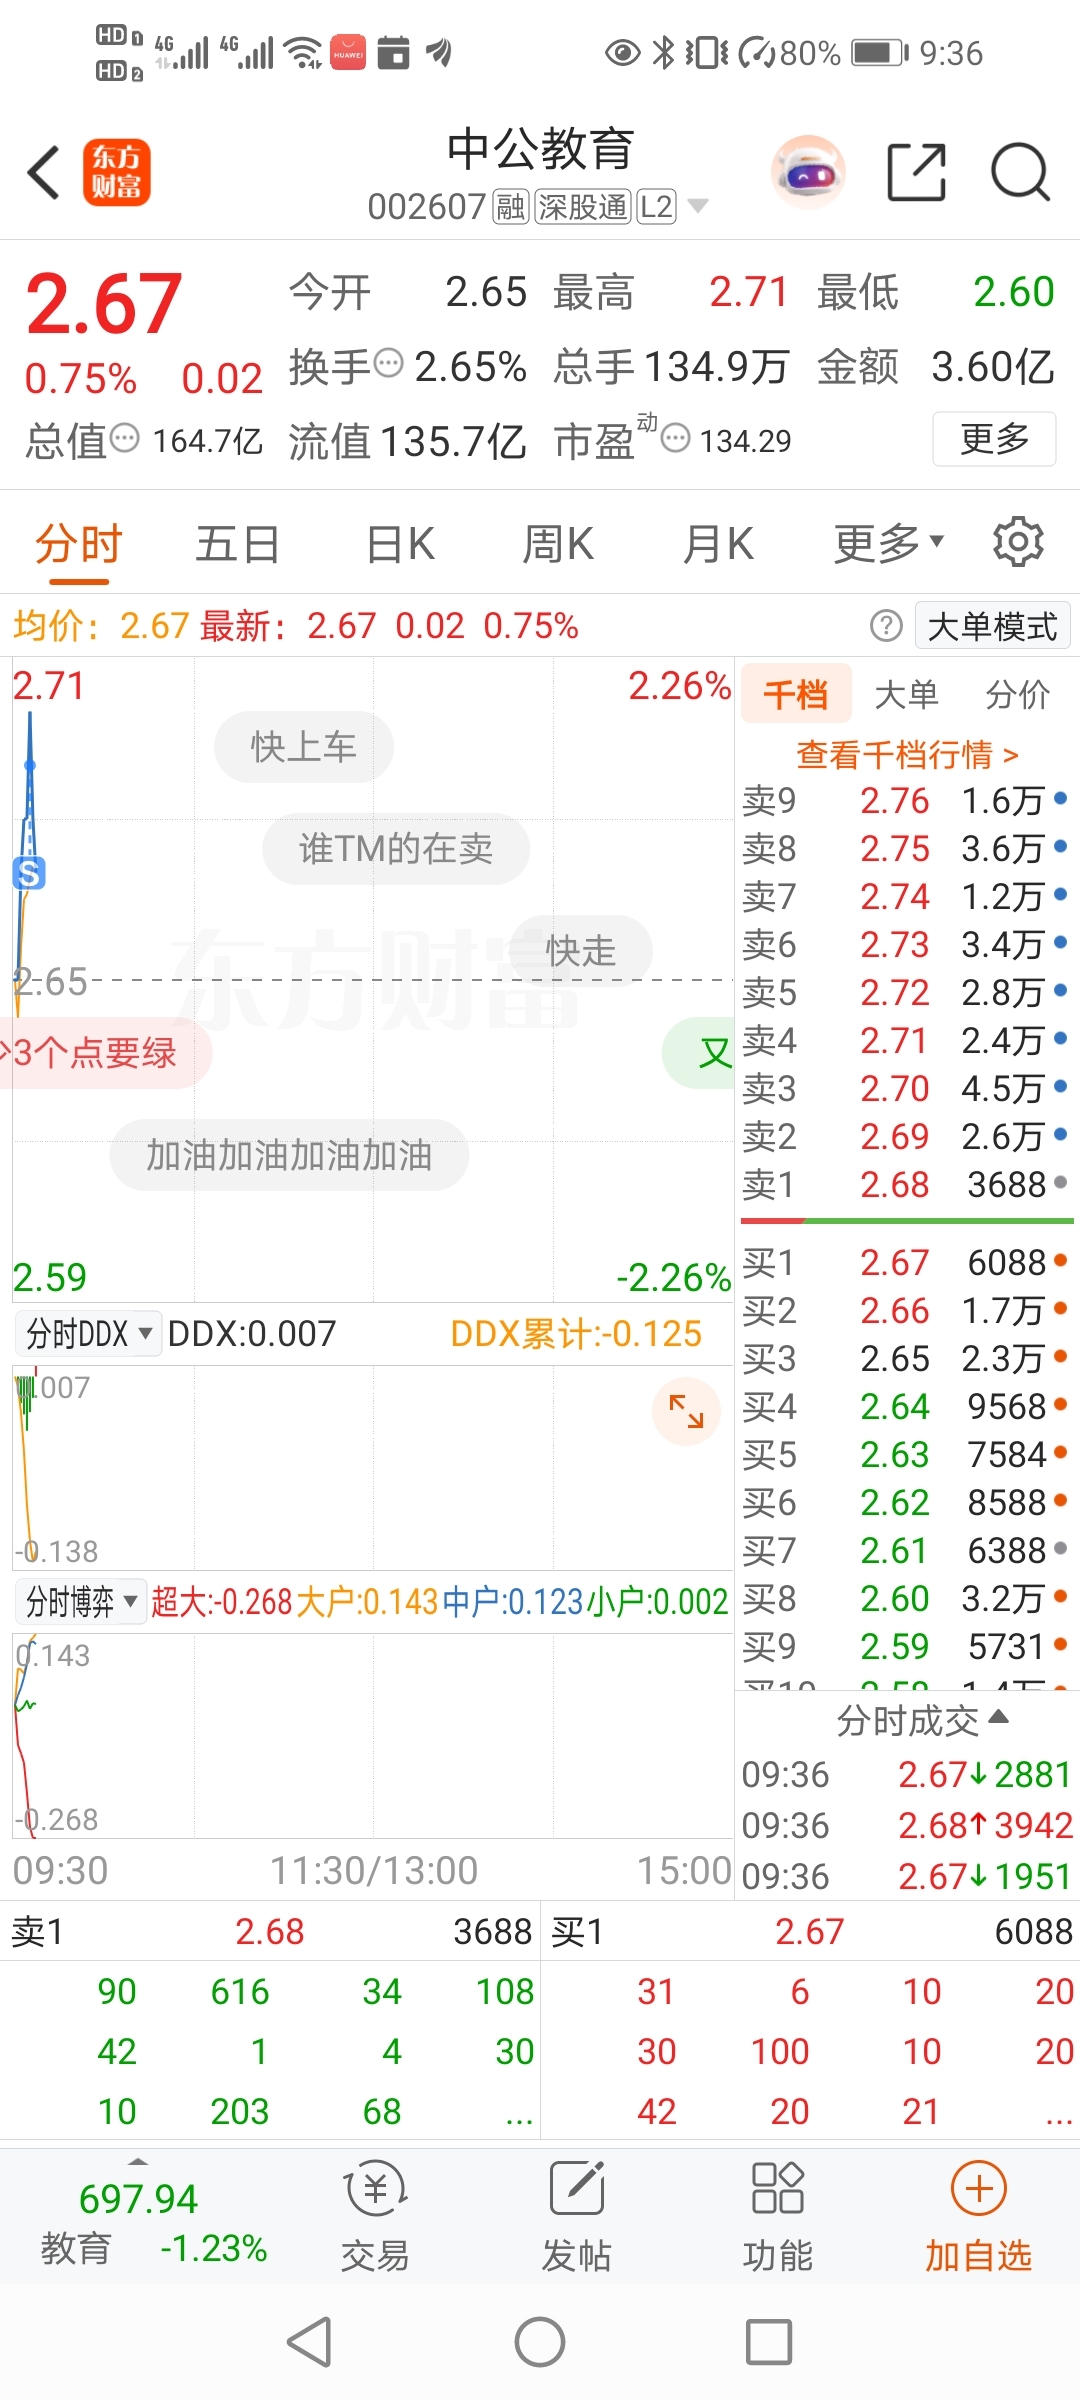Tap info icon next to 总值
Viewport: 1080px width, 2400px height.
(124, 438)
